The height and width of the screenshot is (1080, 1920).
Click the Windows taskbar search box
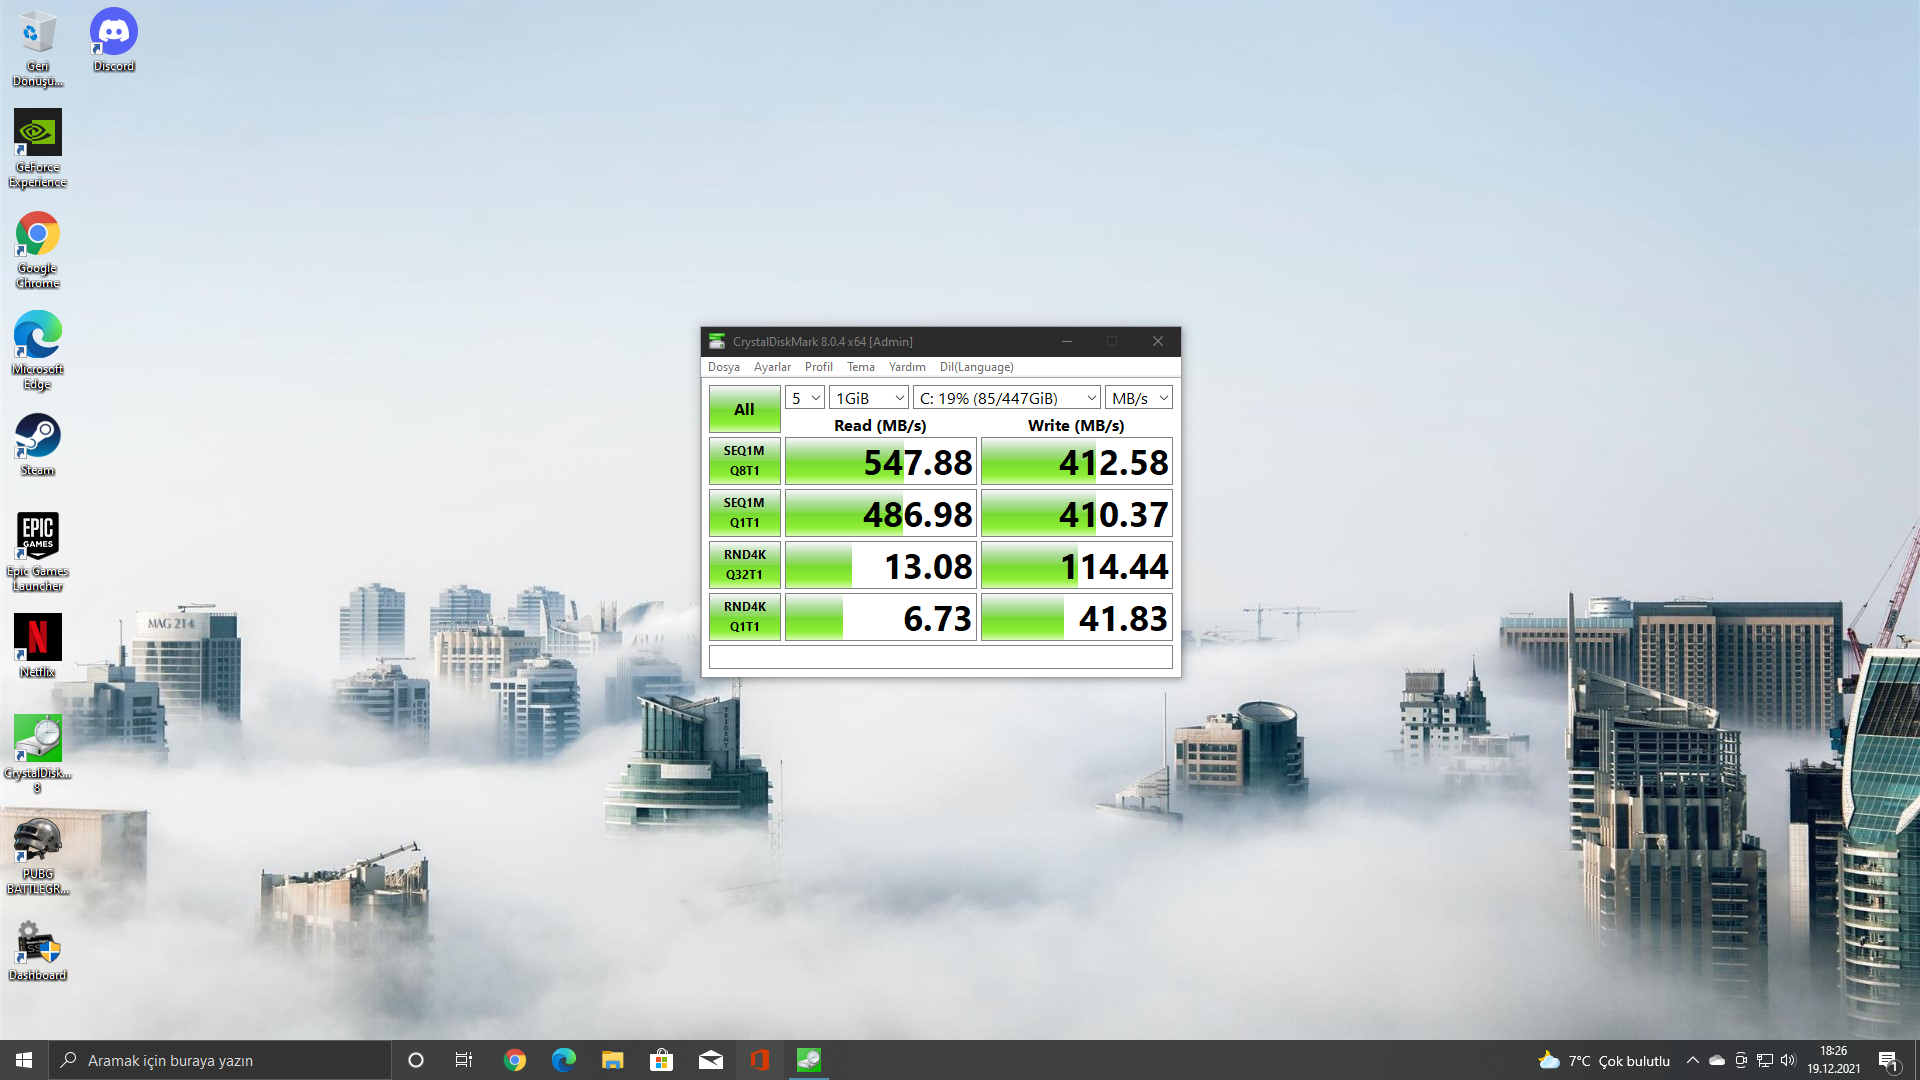coord(220,1060)
